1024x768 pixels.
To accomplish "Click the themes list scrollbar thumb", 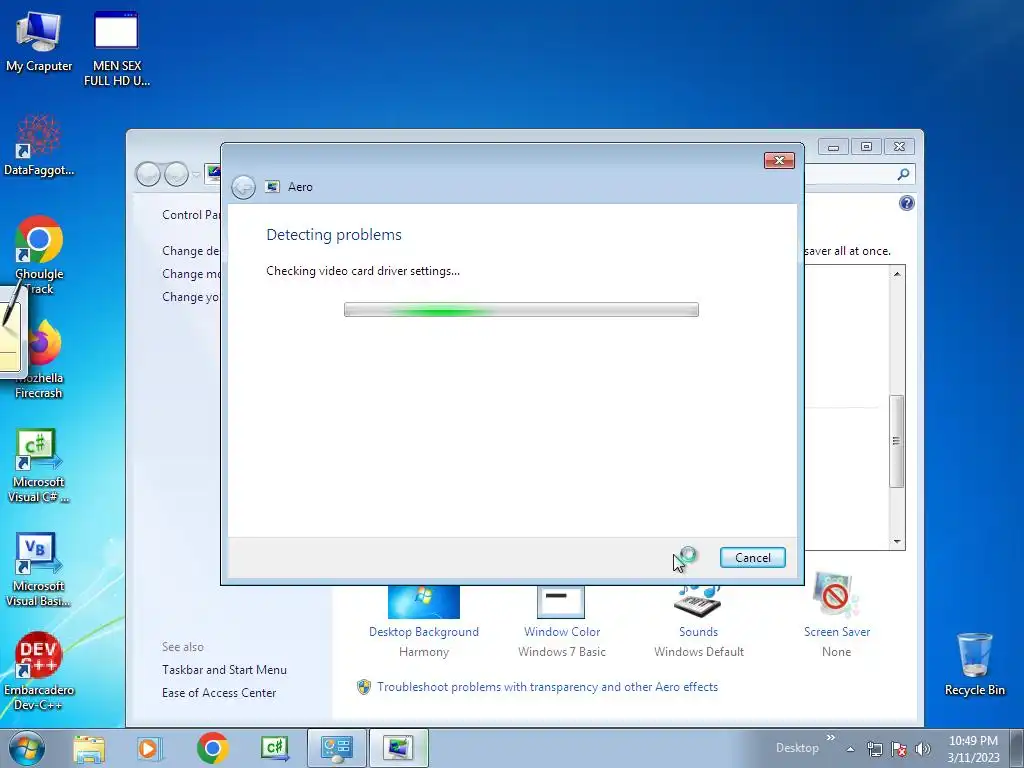I will (897, 441).
